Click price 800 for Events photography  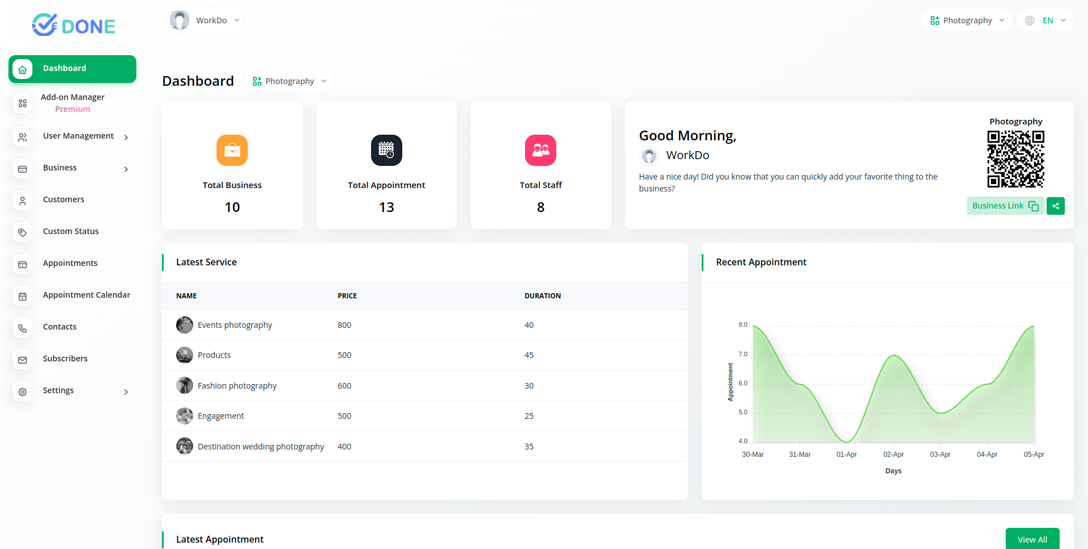(x=344, y=325)
